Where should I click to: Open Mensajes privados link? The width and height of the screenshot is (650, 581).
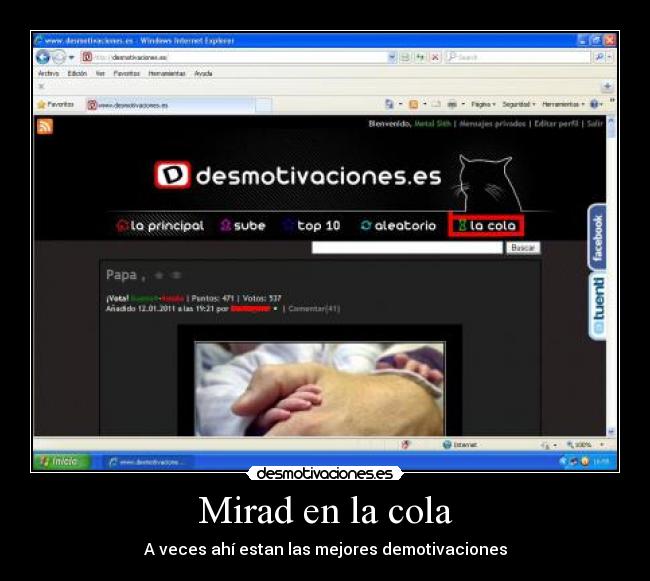(492, 123)
